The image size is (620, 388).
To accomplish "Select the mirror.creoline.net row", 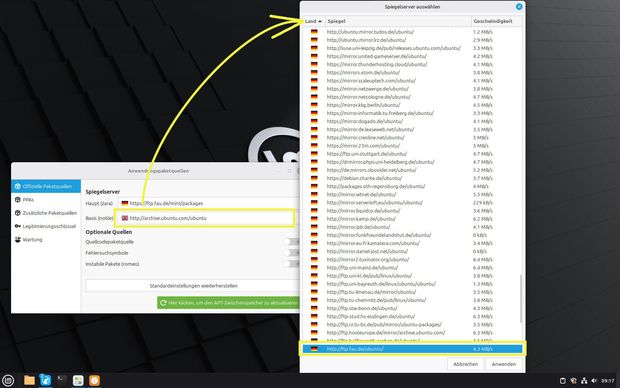I will point(412,137).
